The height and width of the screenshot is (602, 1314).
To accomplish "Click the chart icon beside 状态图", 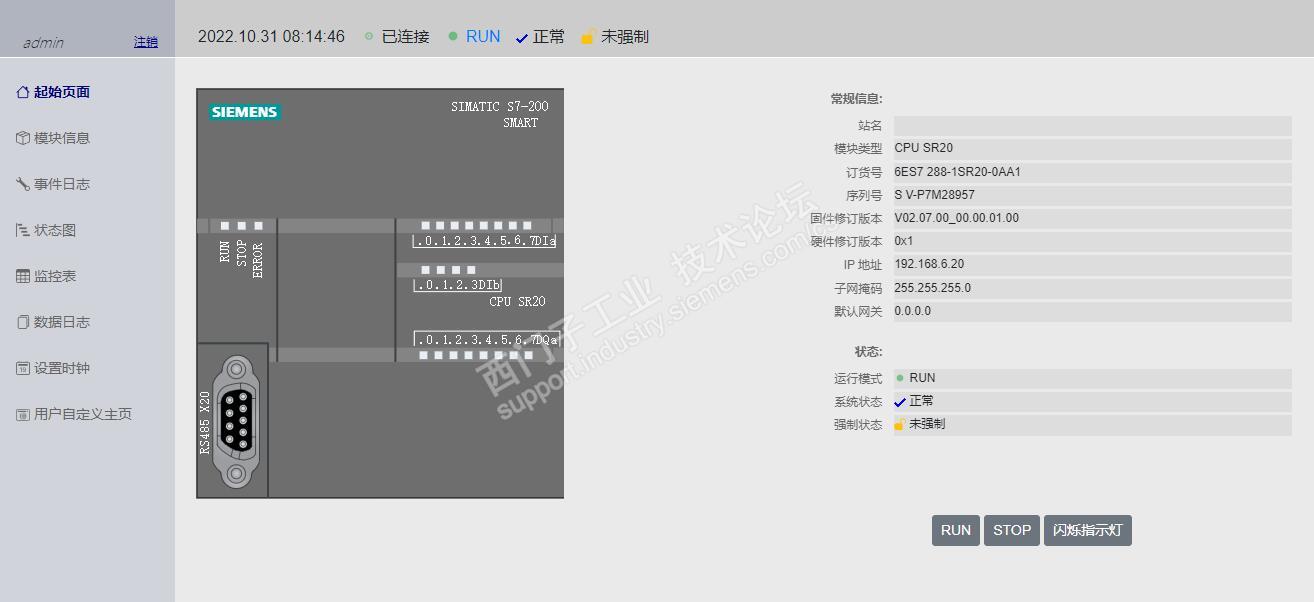I will click(23, 230).
